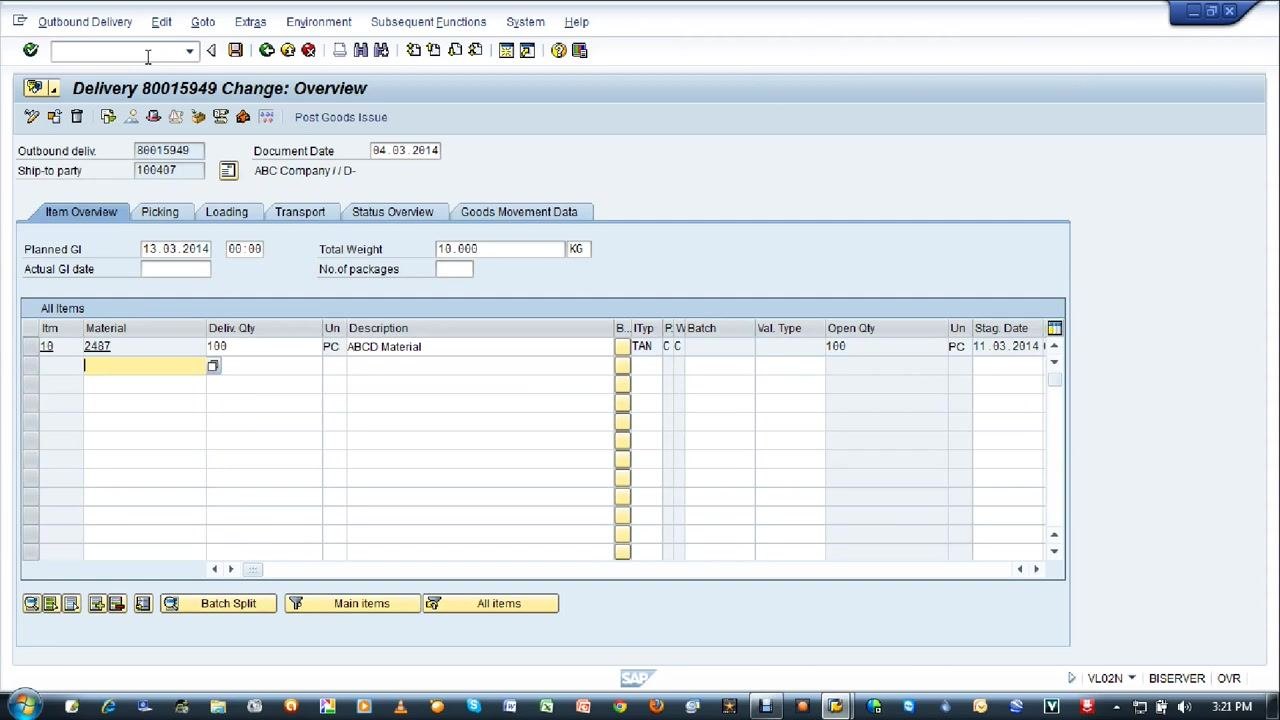Click the Help question mark icon
This screenshot has height=720, width=1280.
(x=558, y=50)
